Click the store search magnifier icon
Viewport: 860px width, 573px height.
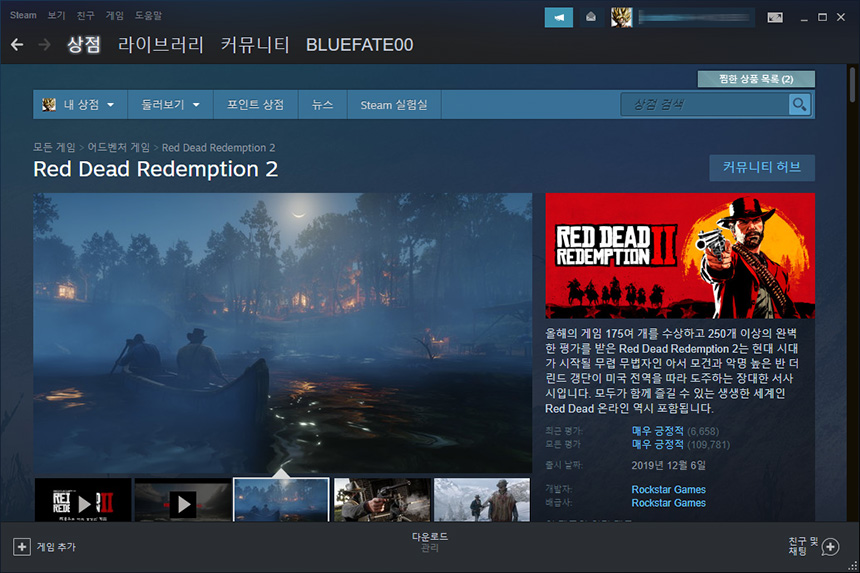[x=799, y=104]
